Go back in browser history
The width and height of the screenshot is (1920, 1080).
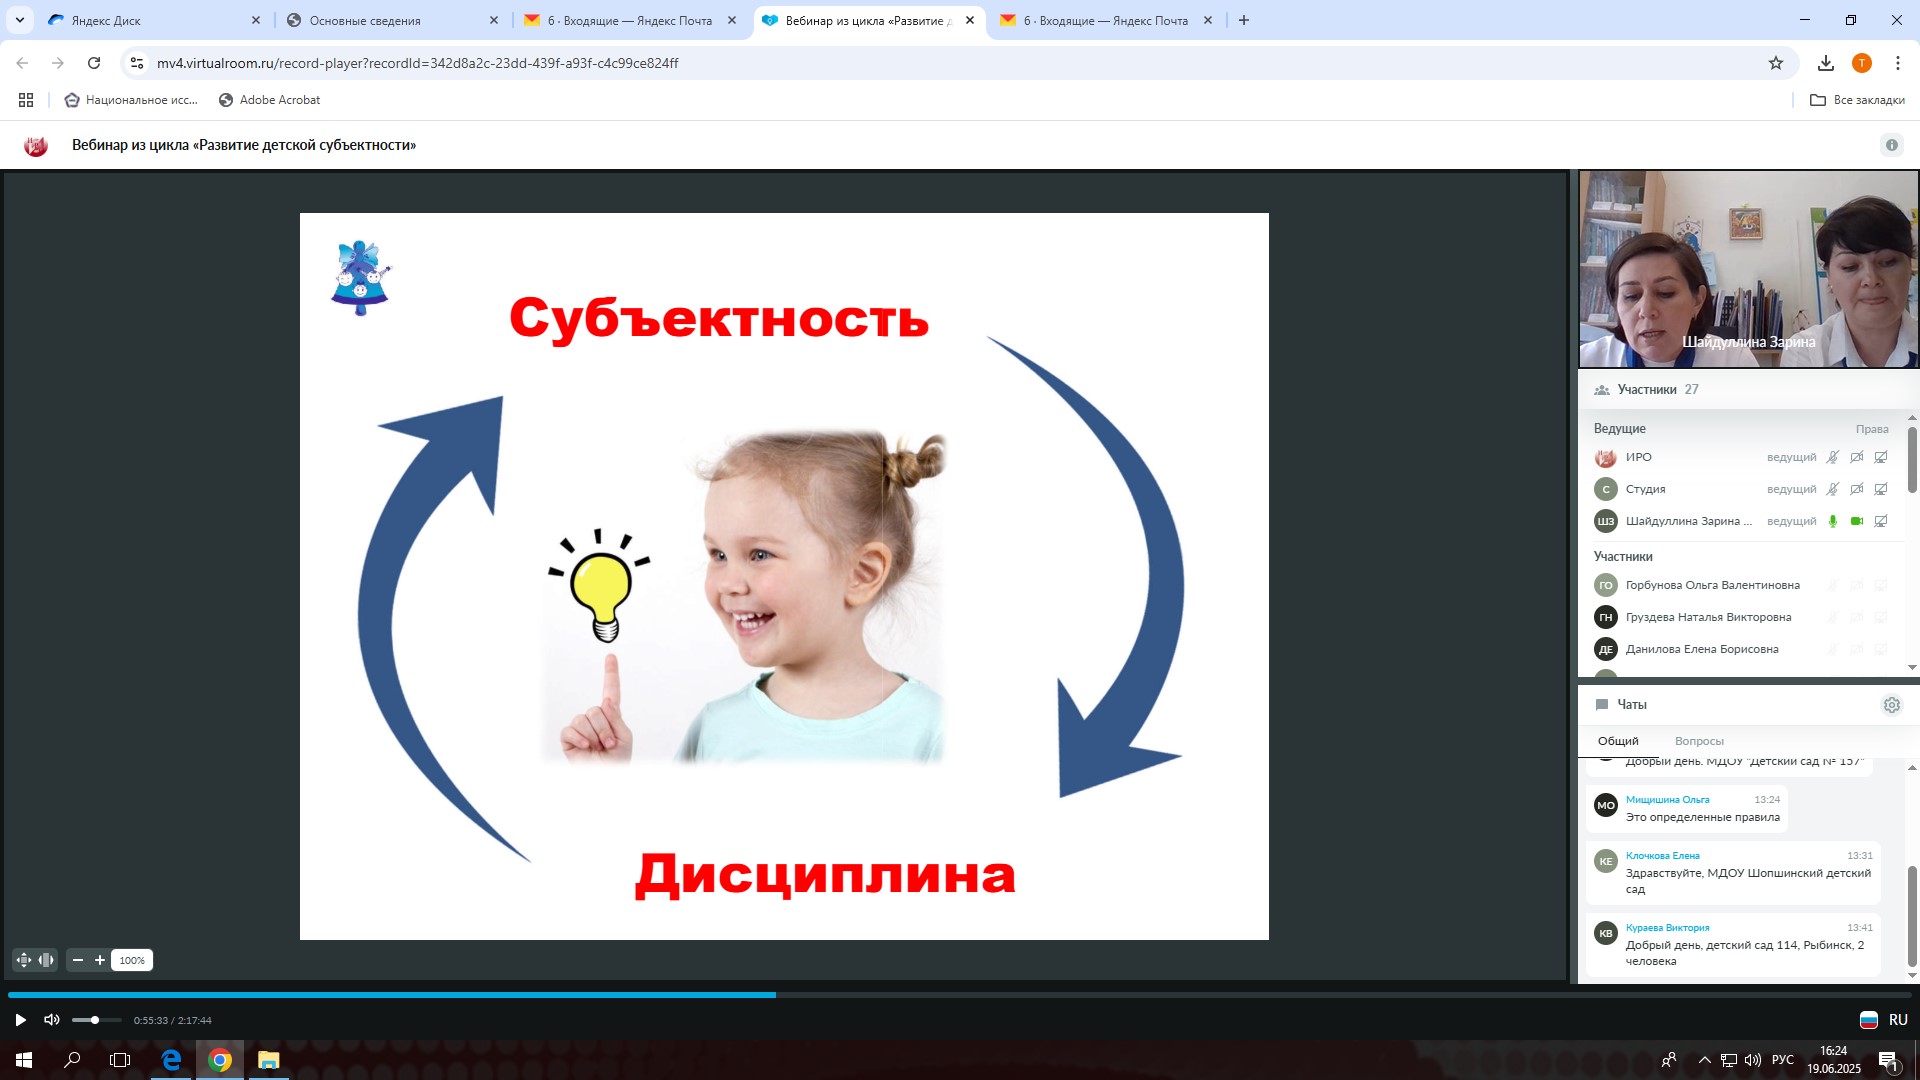22,63
